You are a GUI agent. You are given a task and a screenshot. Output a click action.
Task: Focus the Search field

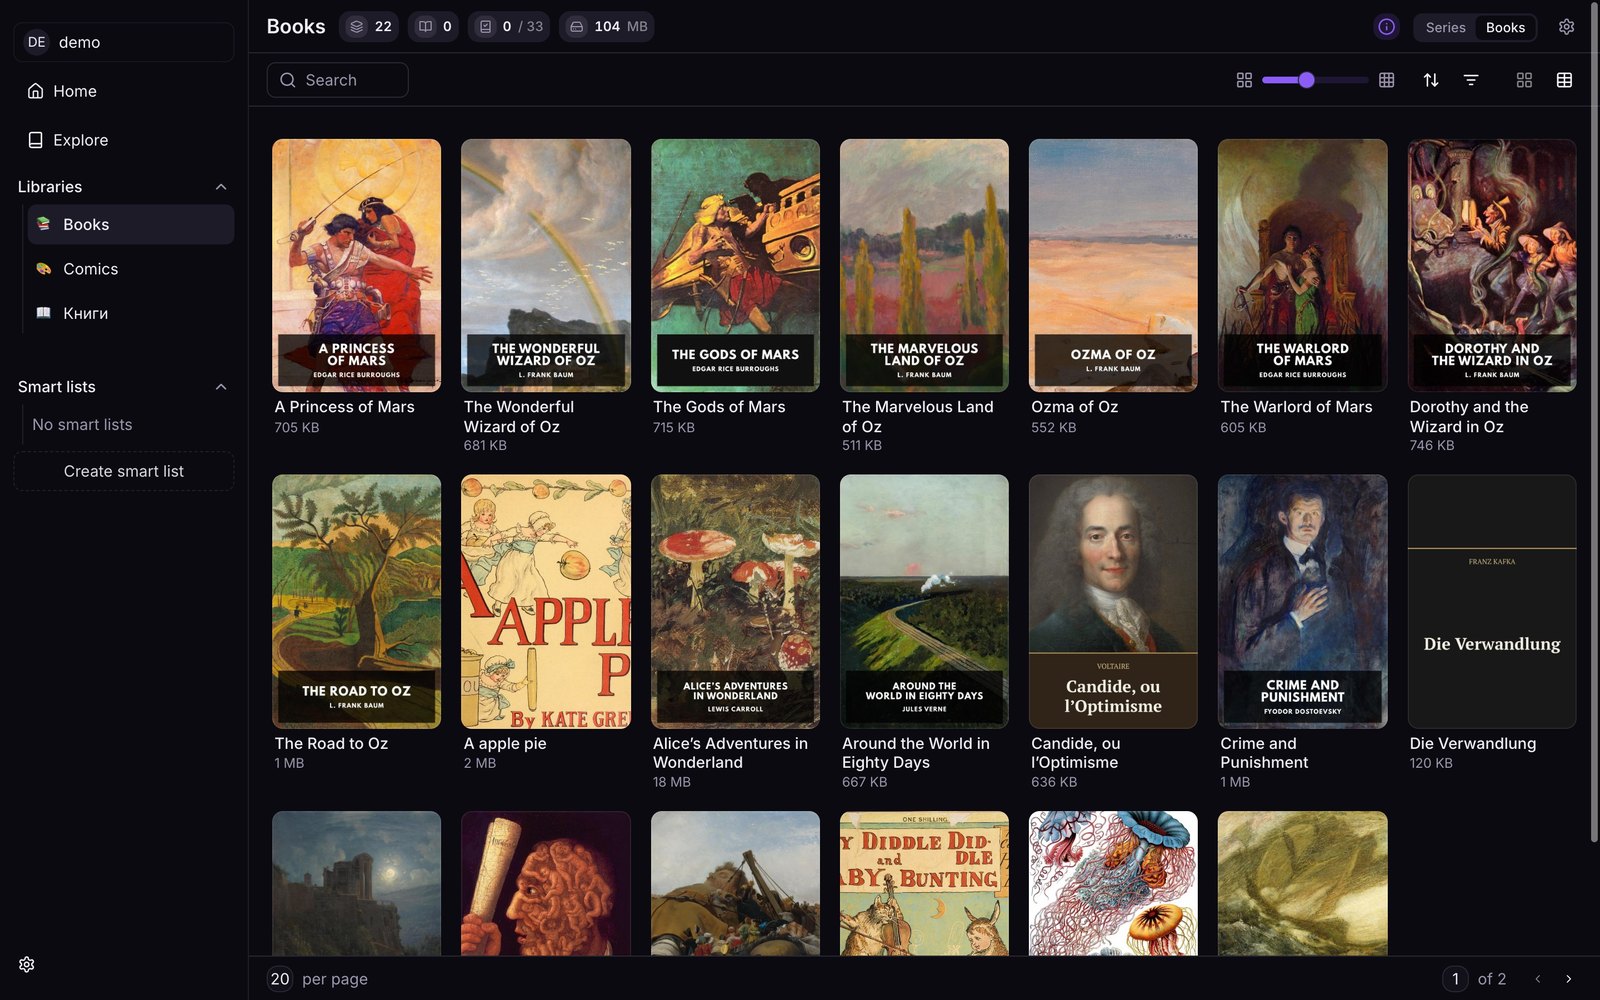pyautogui.click(x=337, y=80)
